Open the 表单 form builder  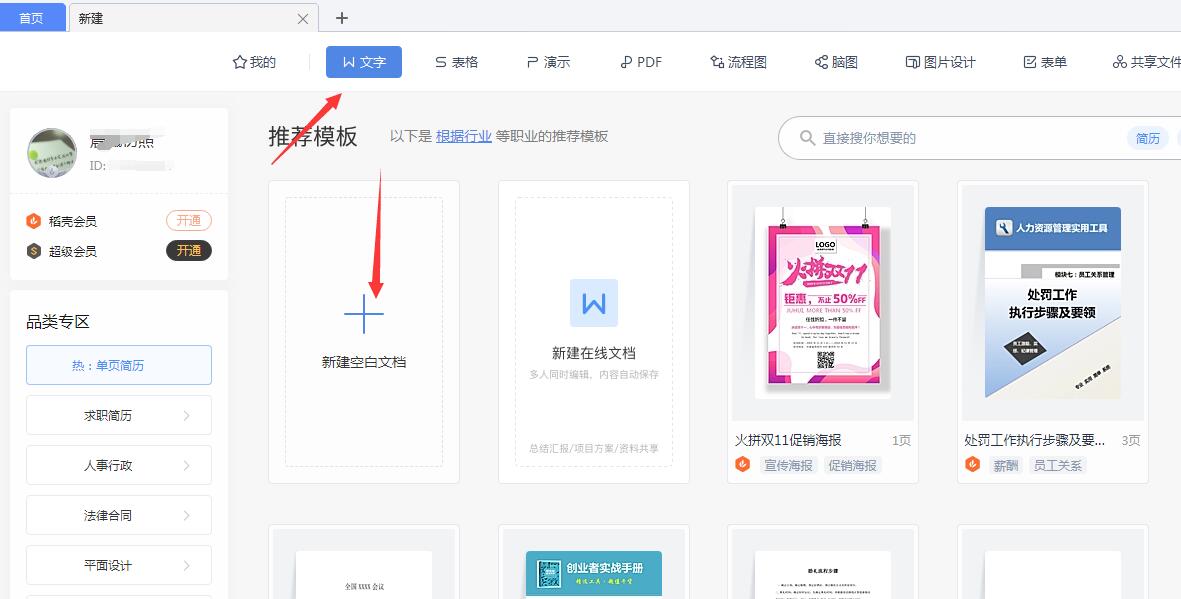coord(1044,61)
